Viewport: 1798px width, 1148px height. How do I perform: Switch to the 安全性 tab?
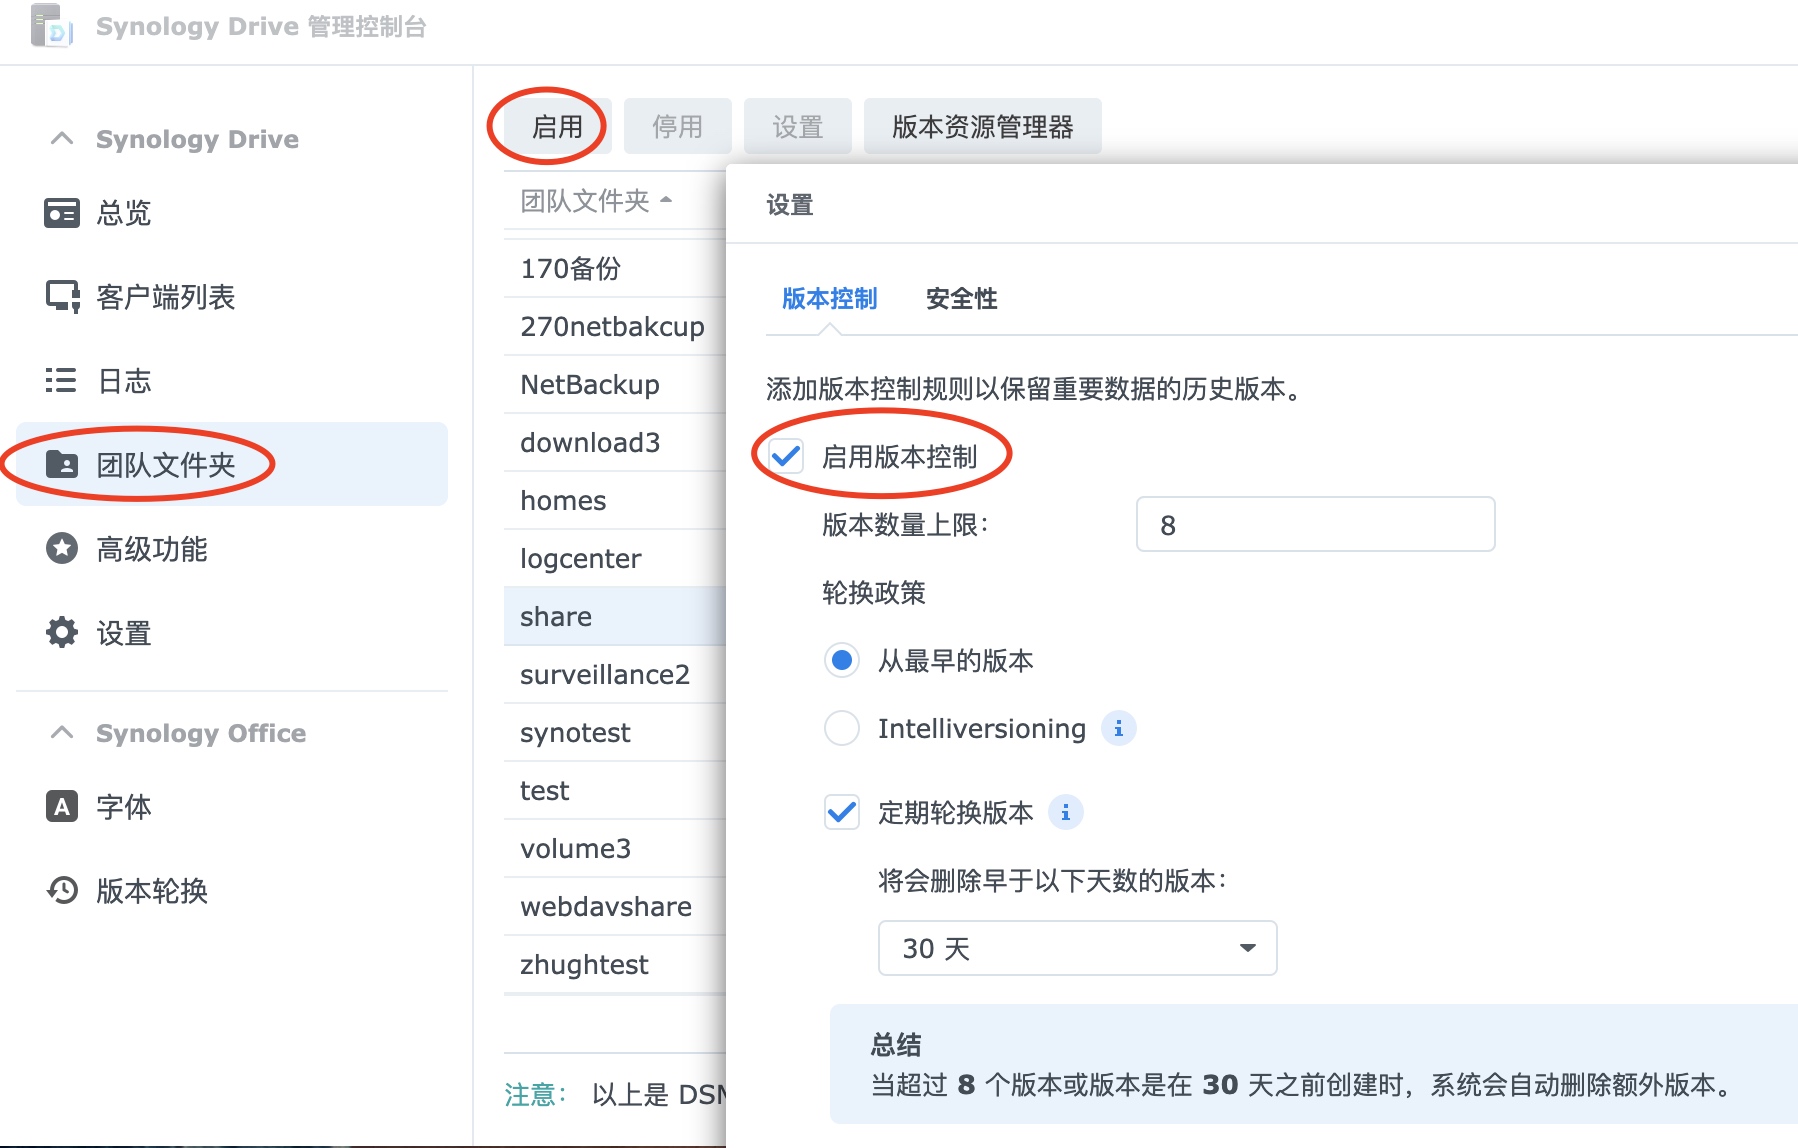[x=961, y=298]
